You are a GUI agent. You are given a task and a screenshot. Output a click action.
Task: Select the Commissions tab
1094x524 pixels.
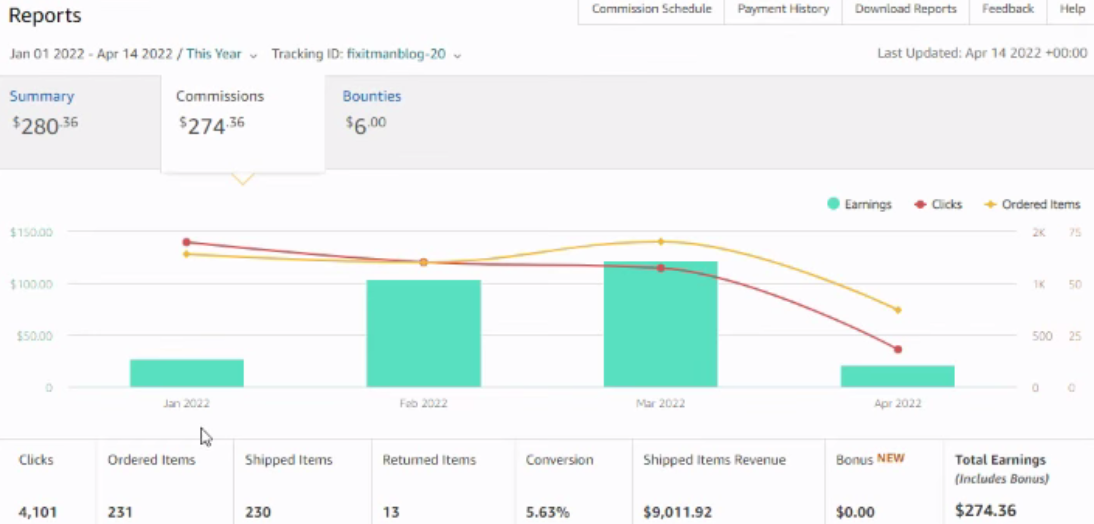coord(242,122)
